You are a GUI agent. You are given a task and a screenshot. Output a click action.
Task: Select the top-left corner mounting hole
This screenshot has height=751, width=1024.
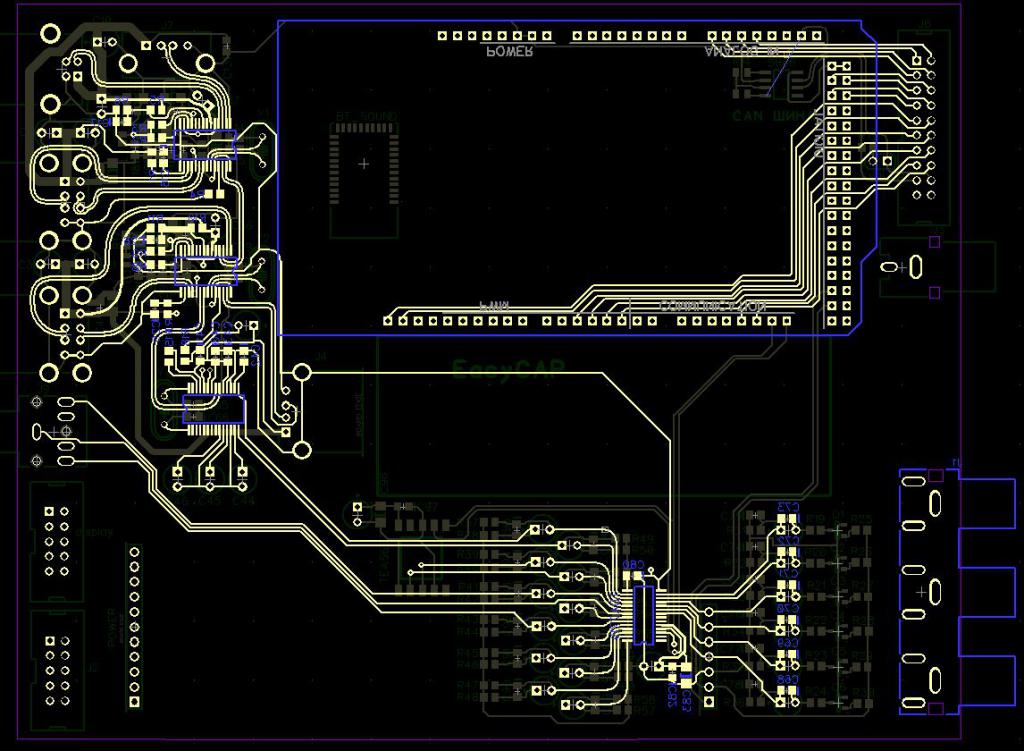pos(48,33)
